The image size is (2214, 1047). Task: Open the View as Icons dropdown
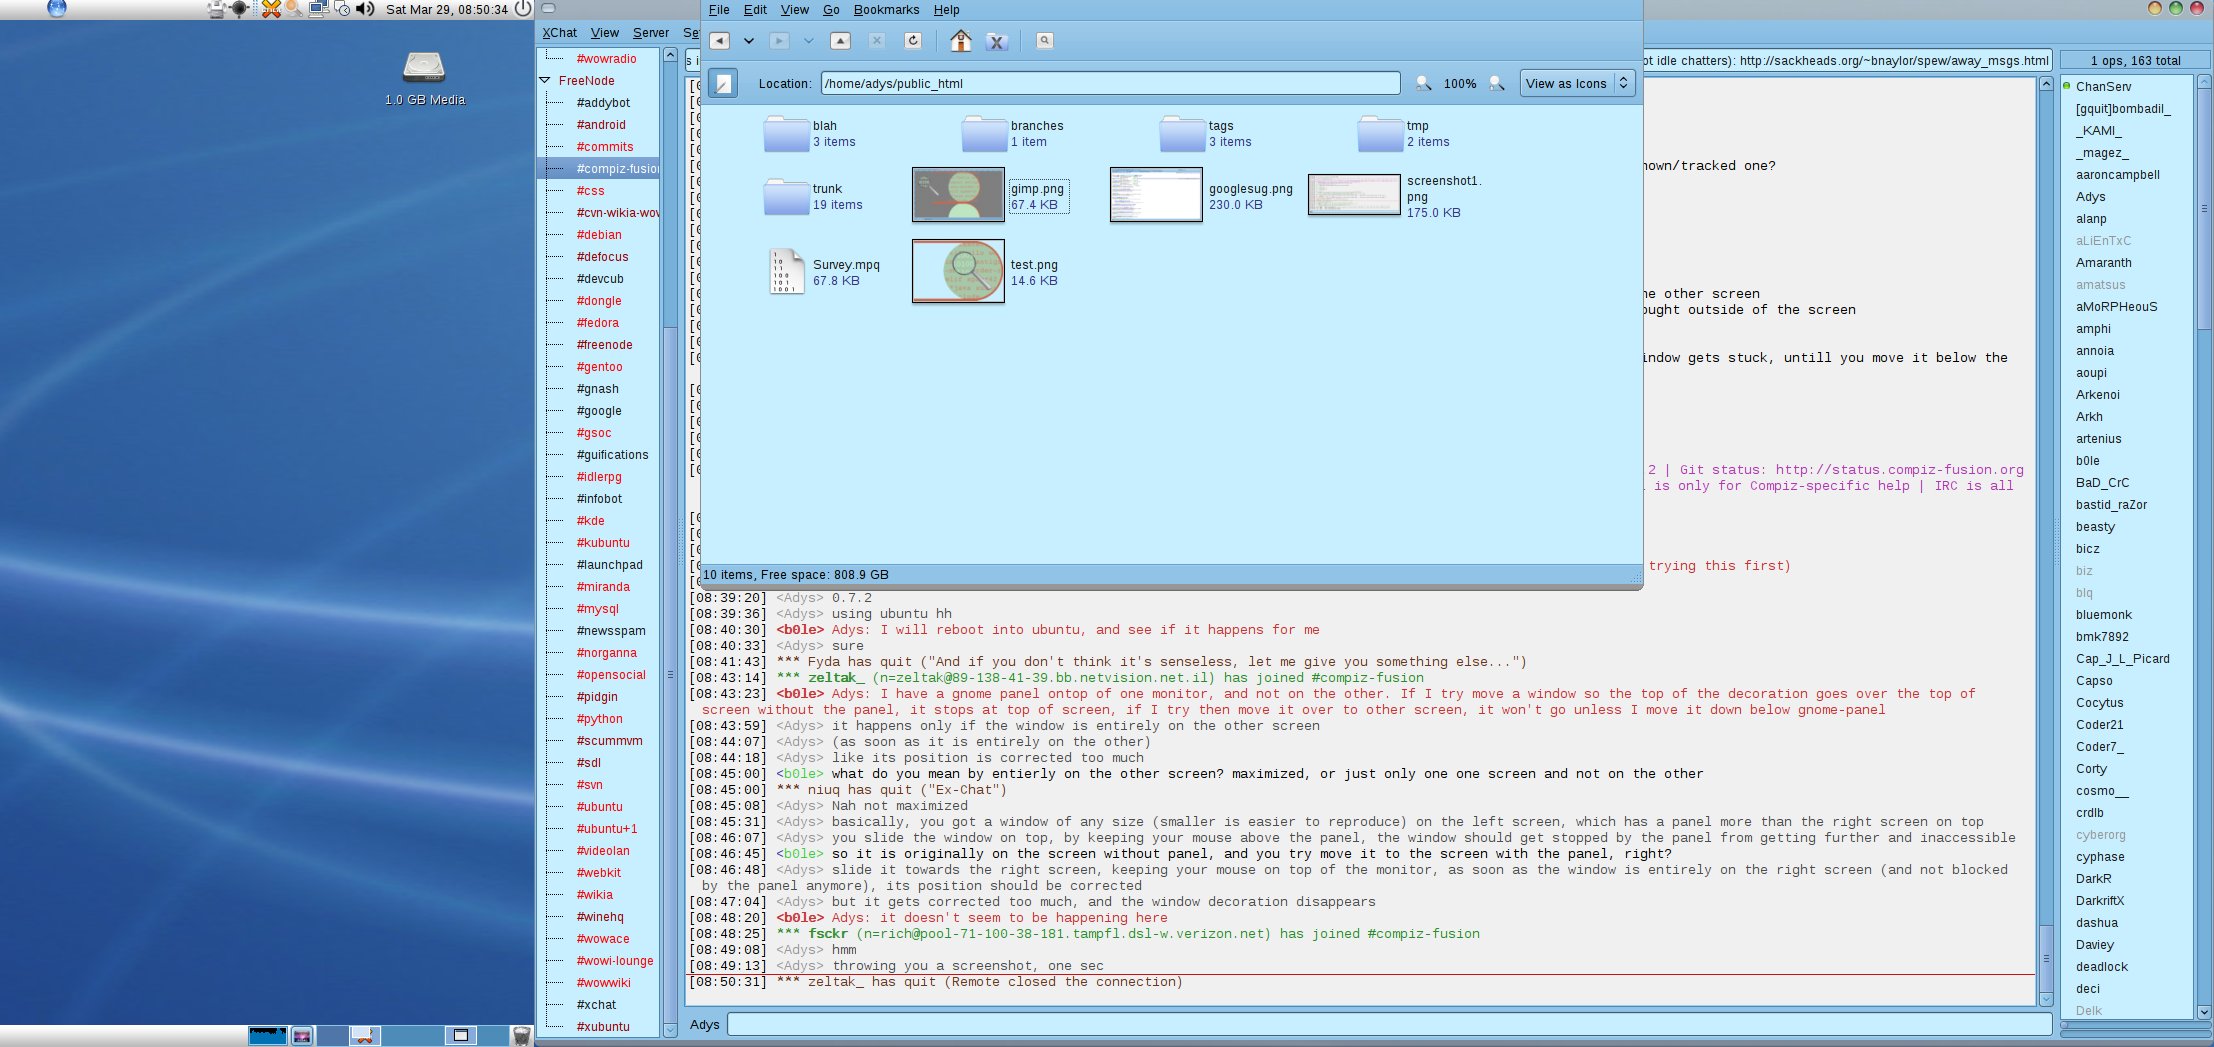pyautogui.click(x=1577, y=84)
